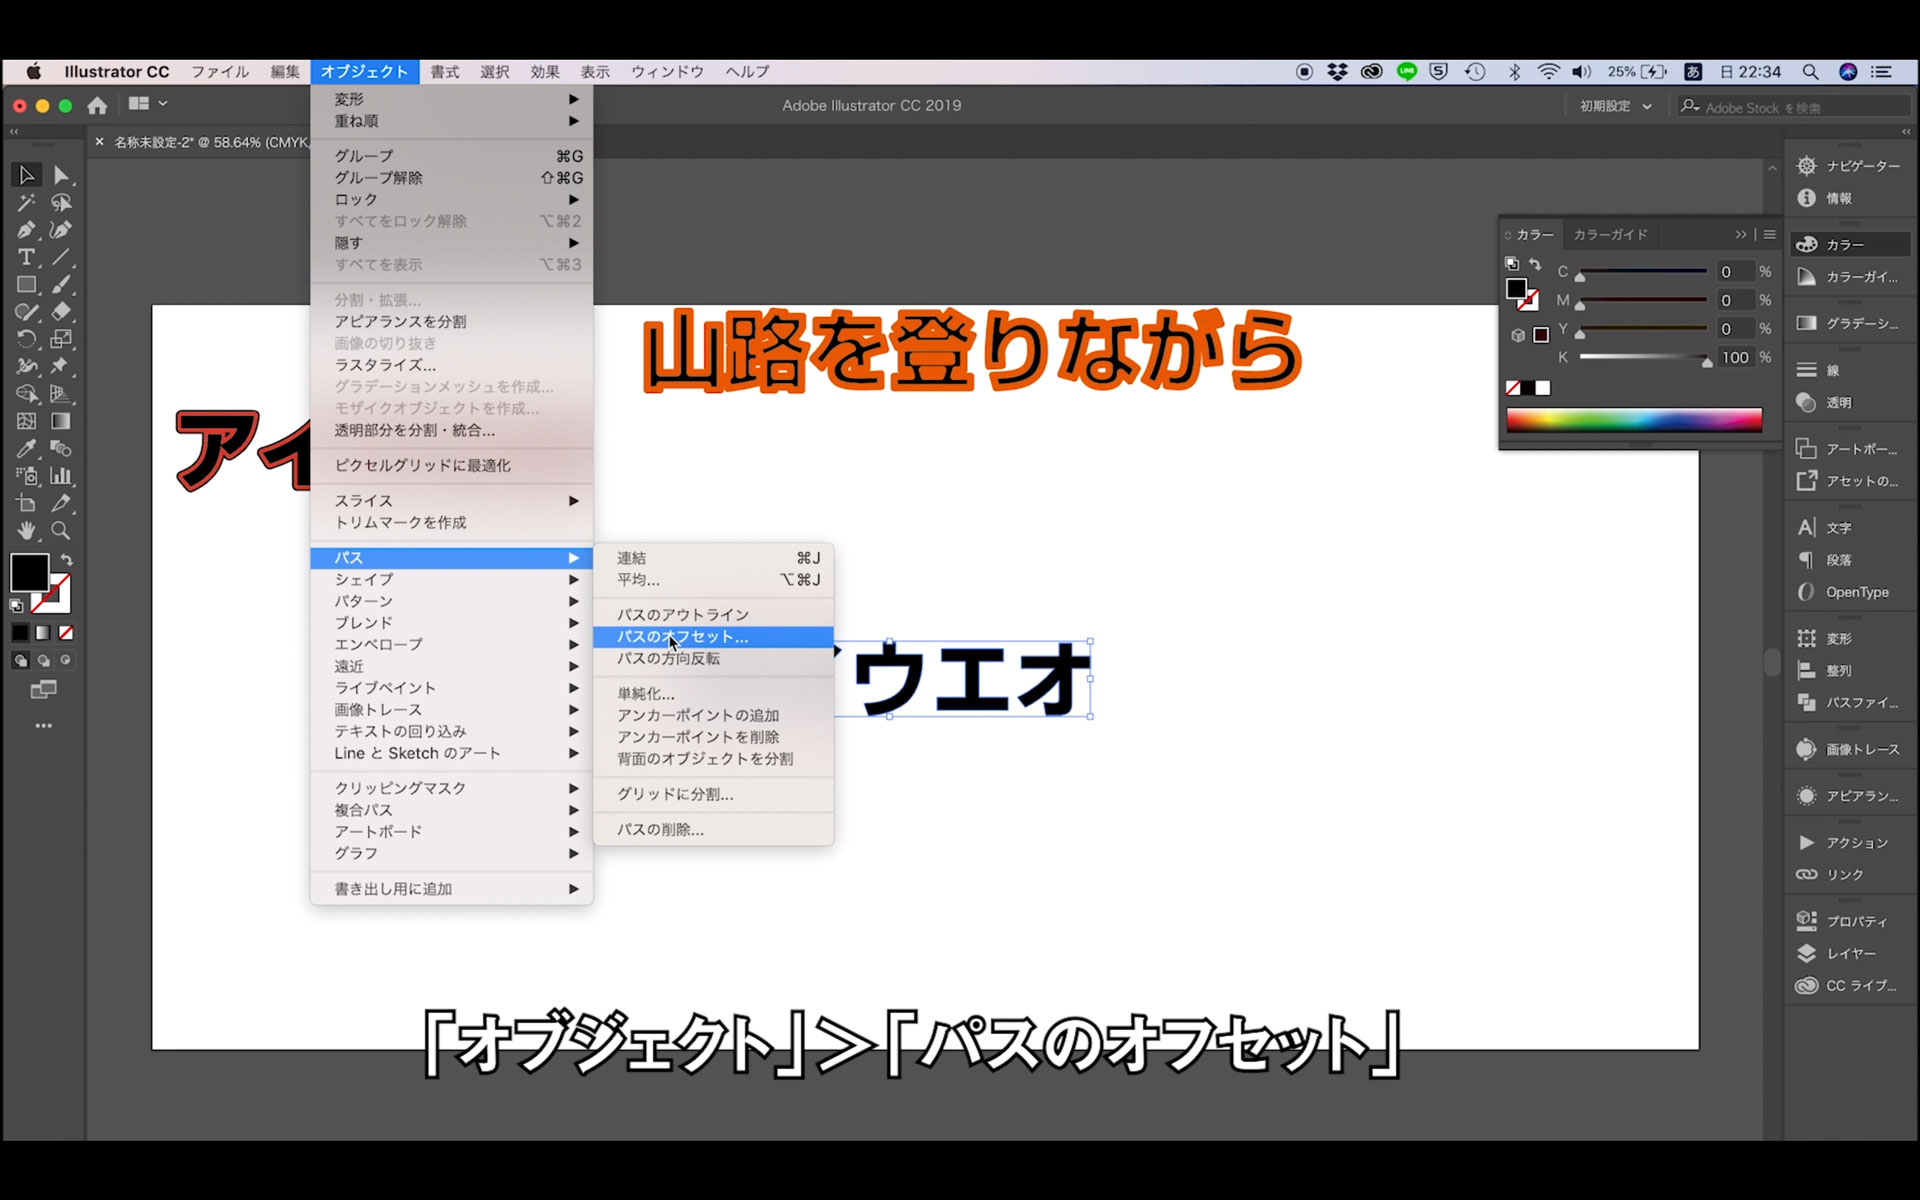The image size is (1920, 1200).
Task: Select the Pen tool
Action: pos(27,230)
